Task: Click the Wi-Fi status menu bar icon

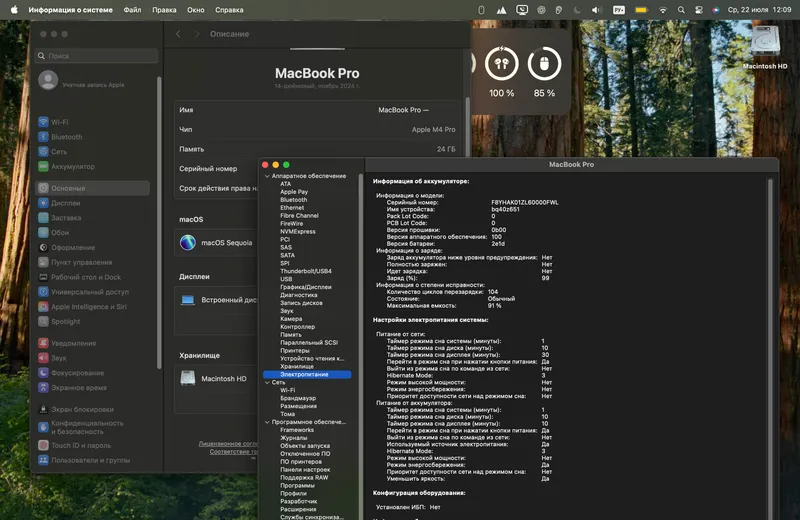Action: 662,10
